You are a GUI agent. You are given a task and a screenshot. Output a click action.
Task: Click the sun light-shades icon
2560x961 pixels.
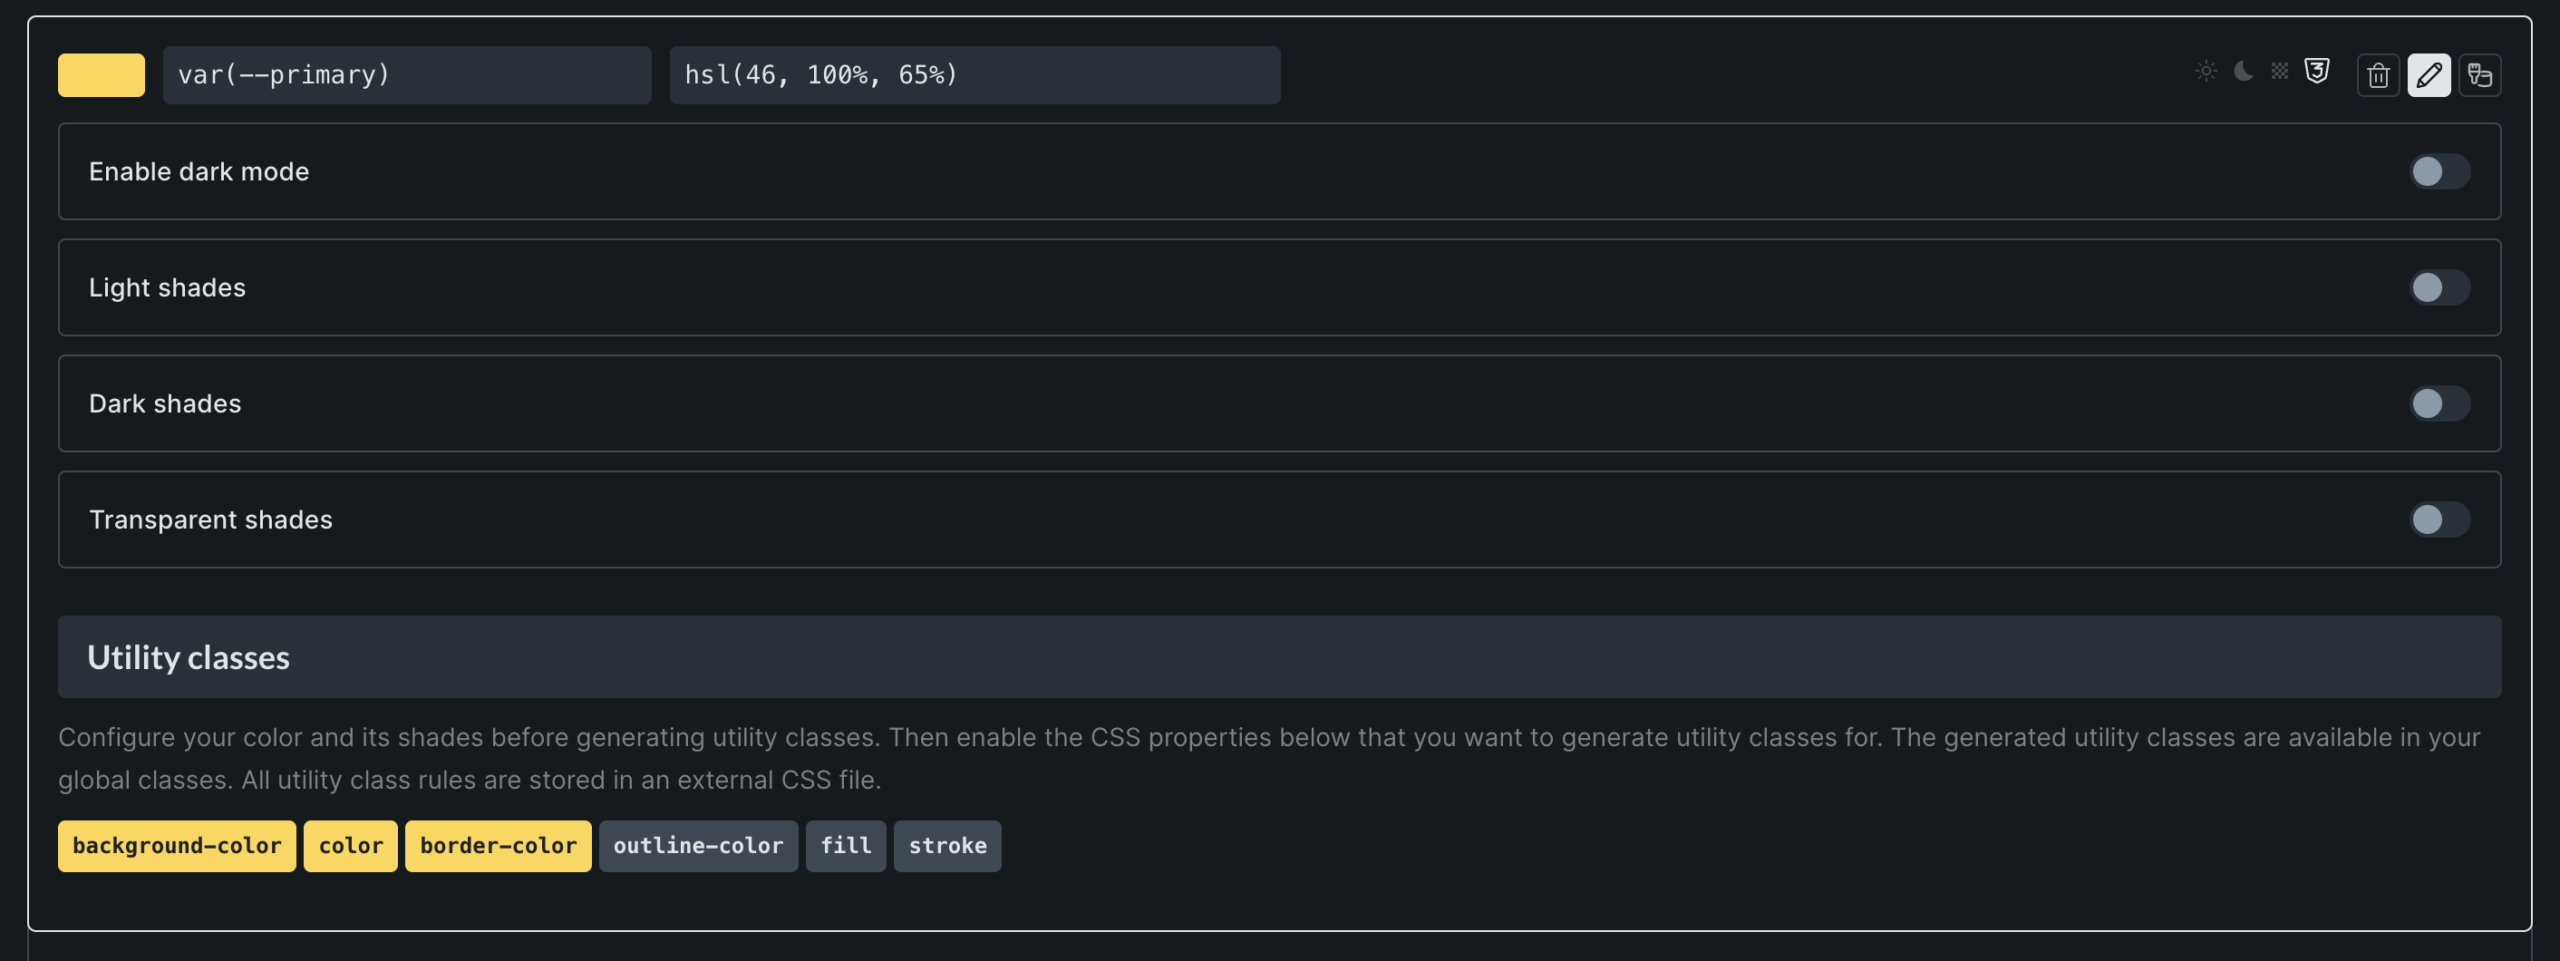(2206, 72)
